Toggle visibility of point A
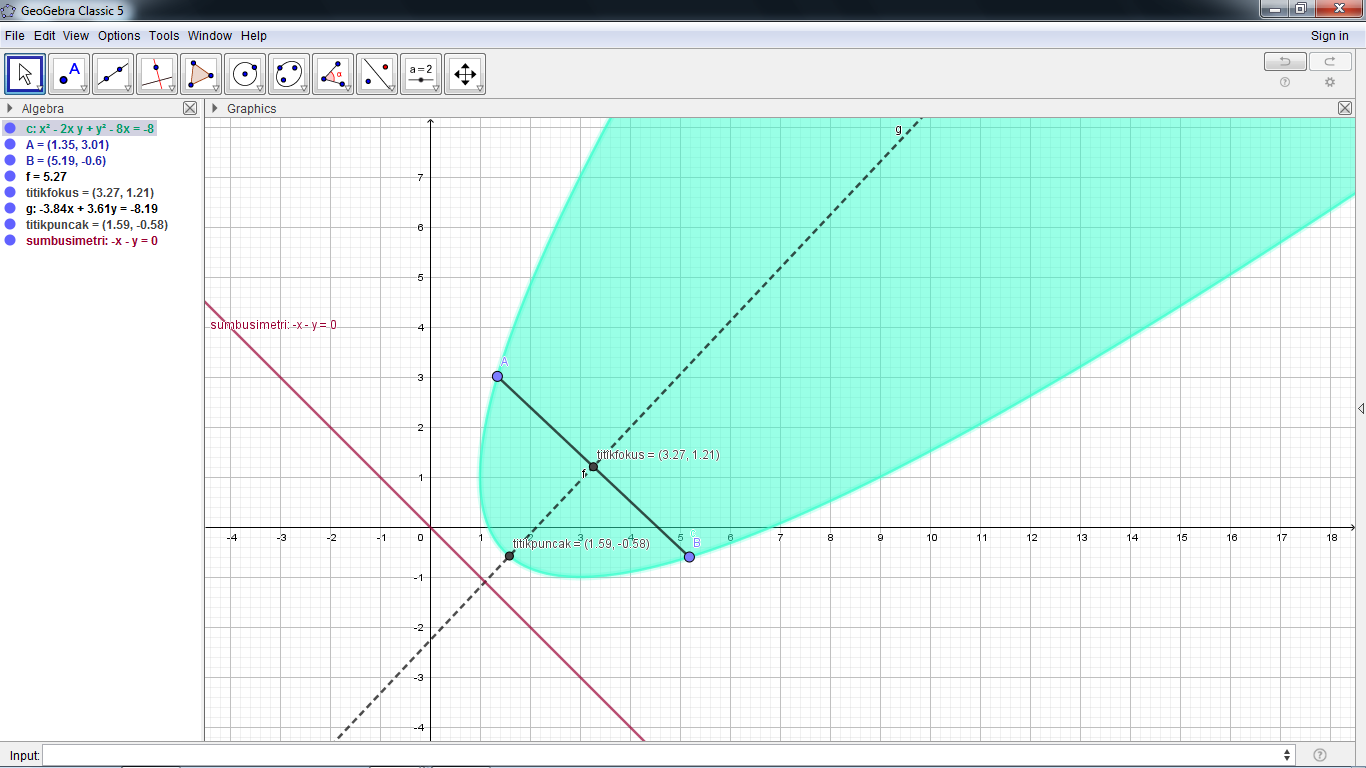Screen dimensions: 1366x768 pyautogui.click(x=12, y=144)
